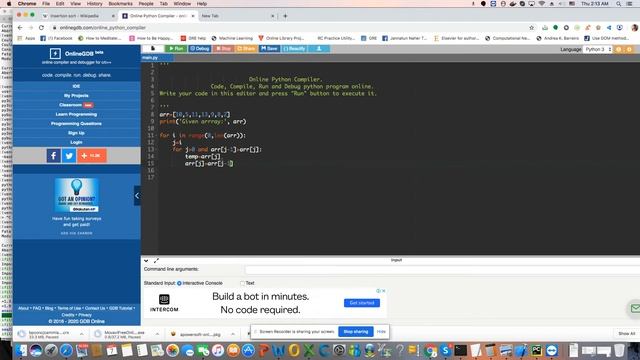The image size is (640, 360).
Task: Launch Safari from the Dock
Action: point(66,350)
